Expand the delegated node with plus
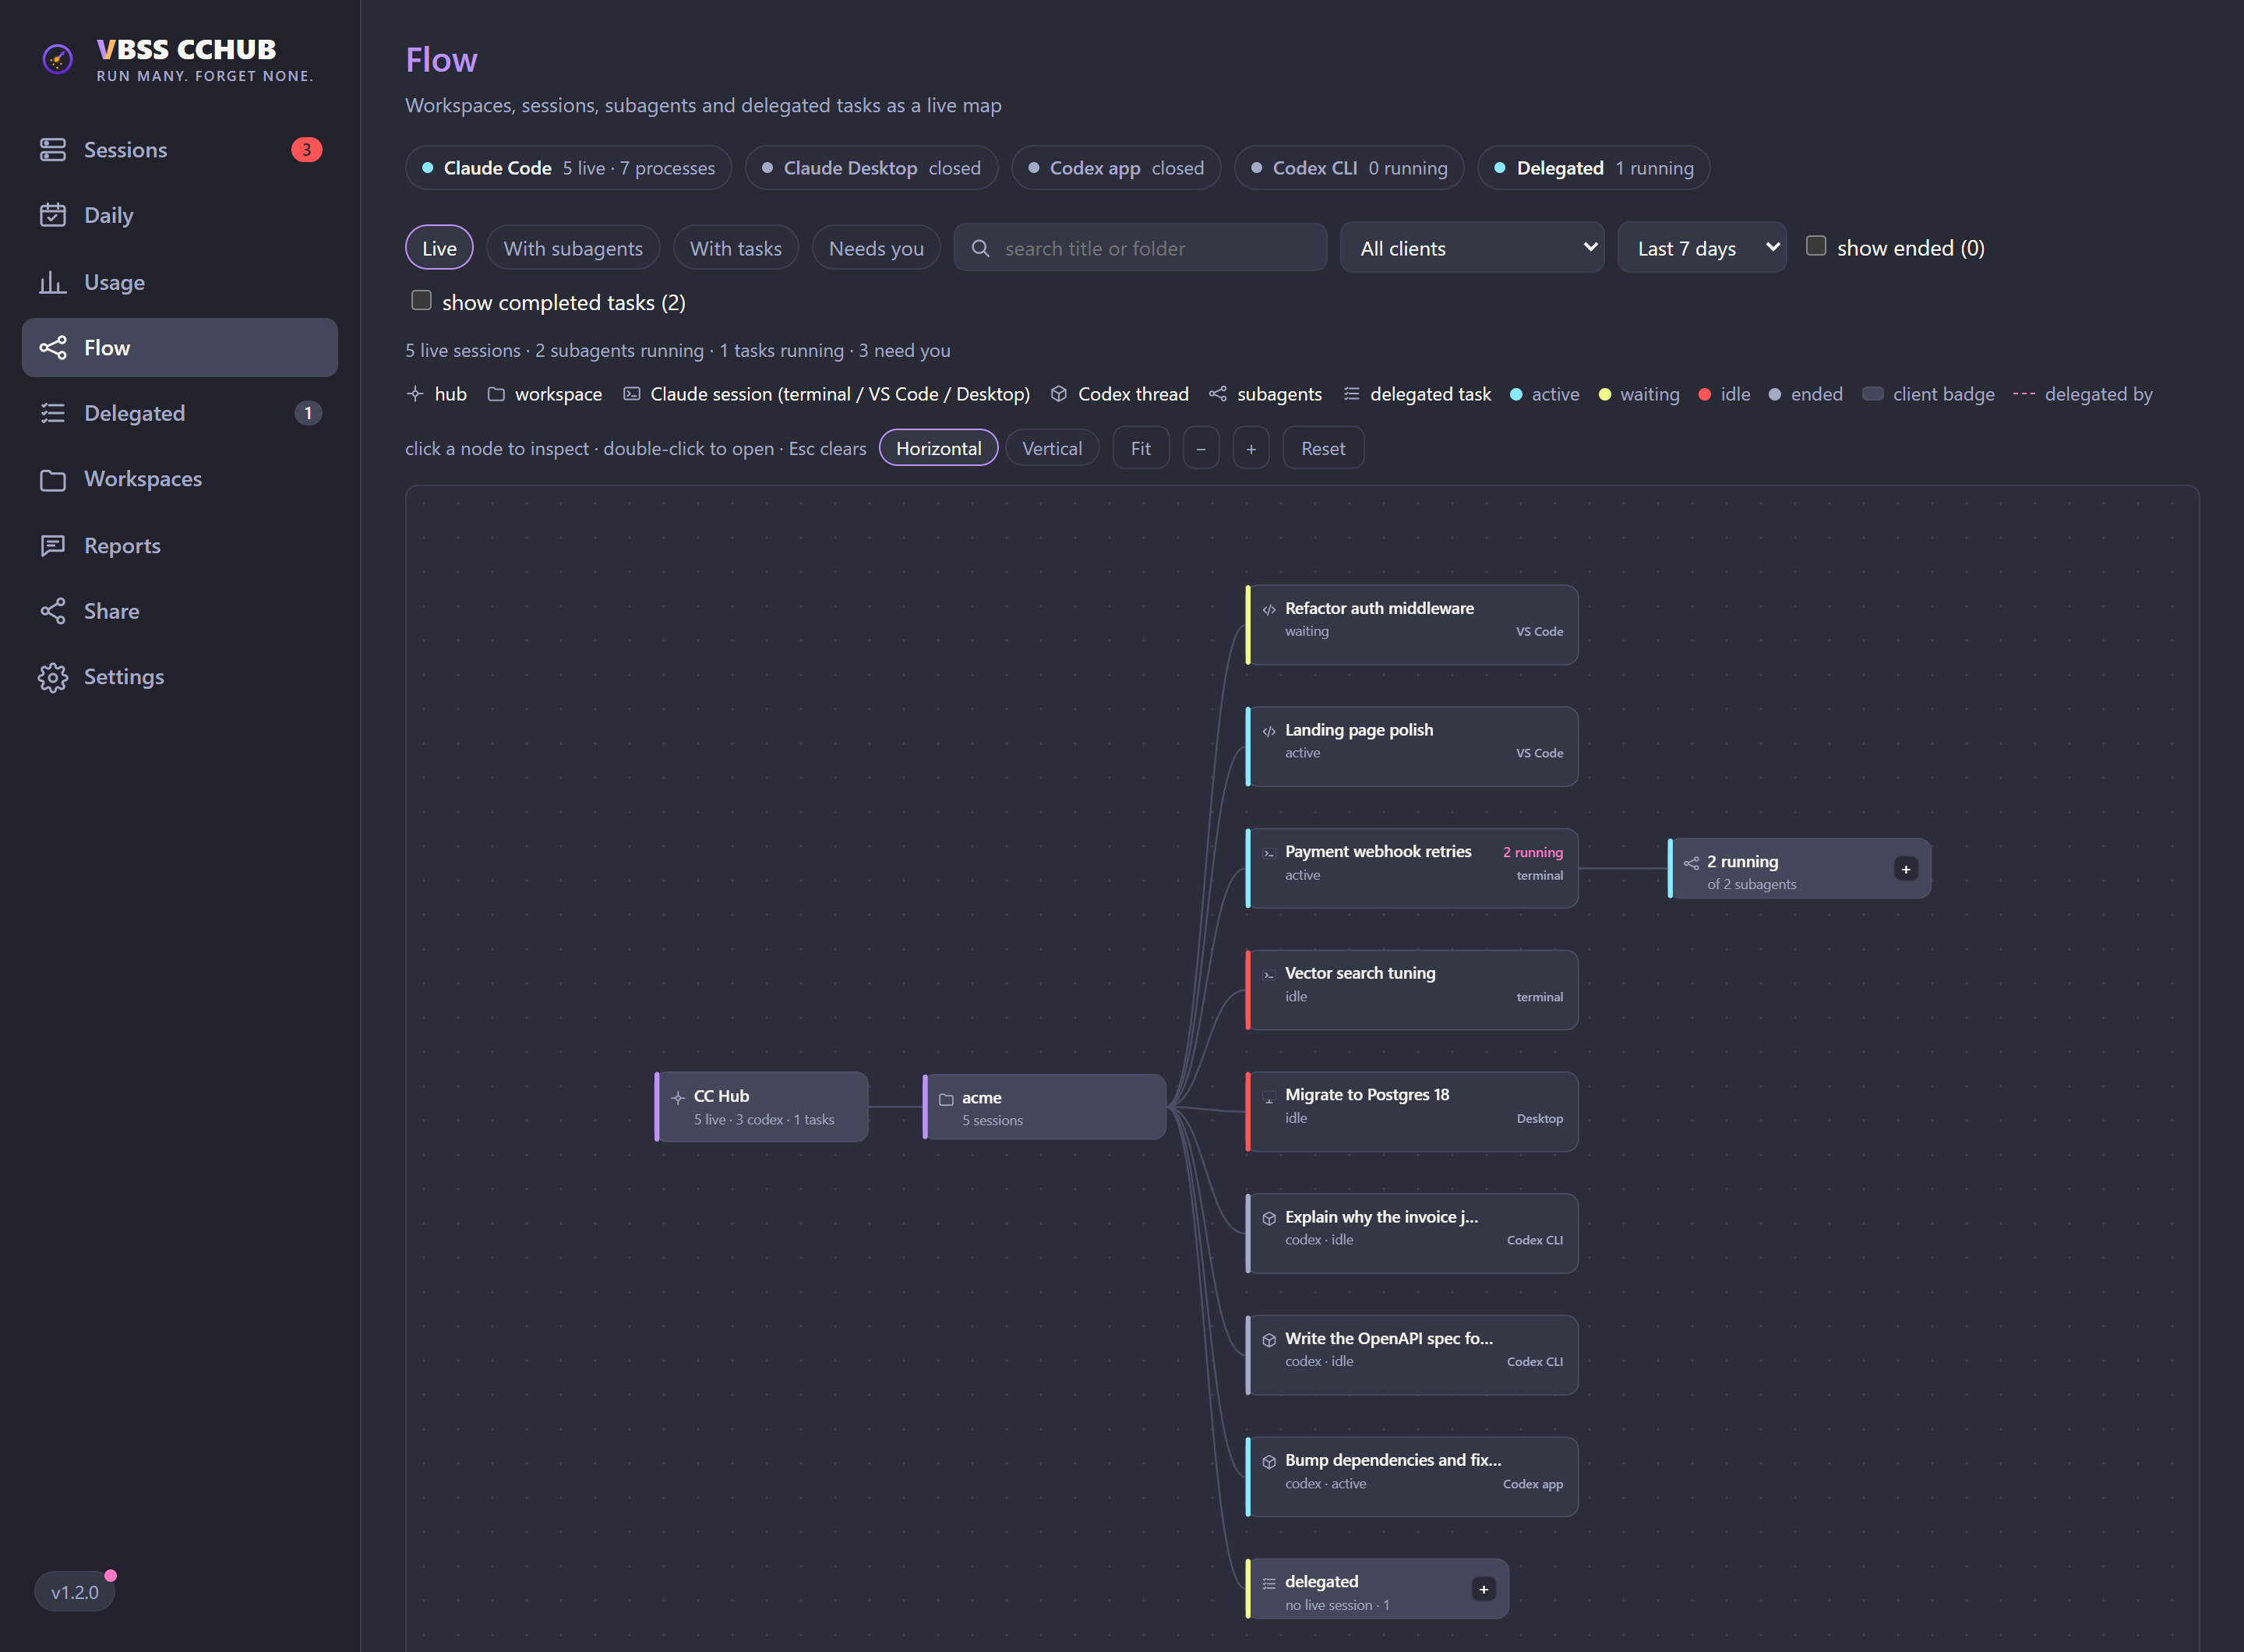Viewport: 2244px width, 1652px height. 1484,1589
